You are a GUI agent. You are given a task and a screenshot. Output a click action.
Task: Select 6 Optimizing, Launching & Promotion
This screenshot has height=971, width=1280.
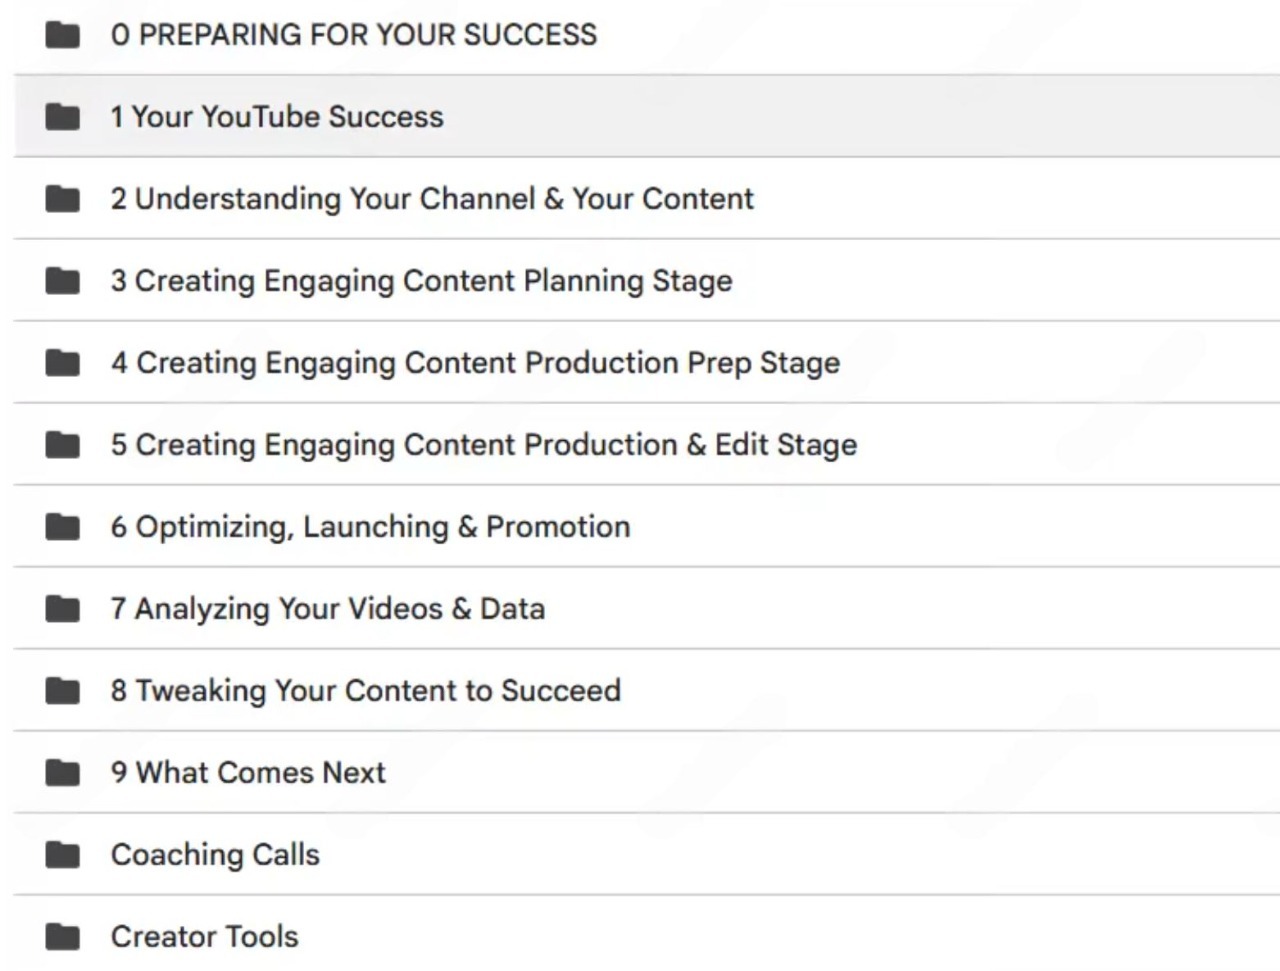coord(370,527)
